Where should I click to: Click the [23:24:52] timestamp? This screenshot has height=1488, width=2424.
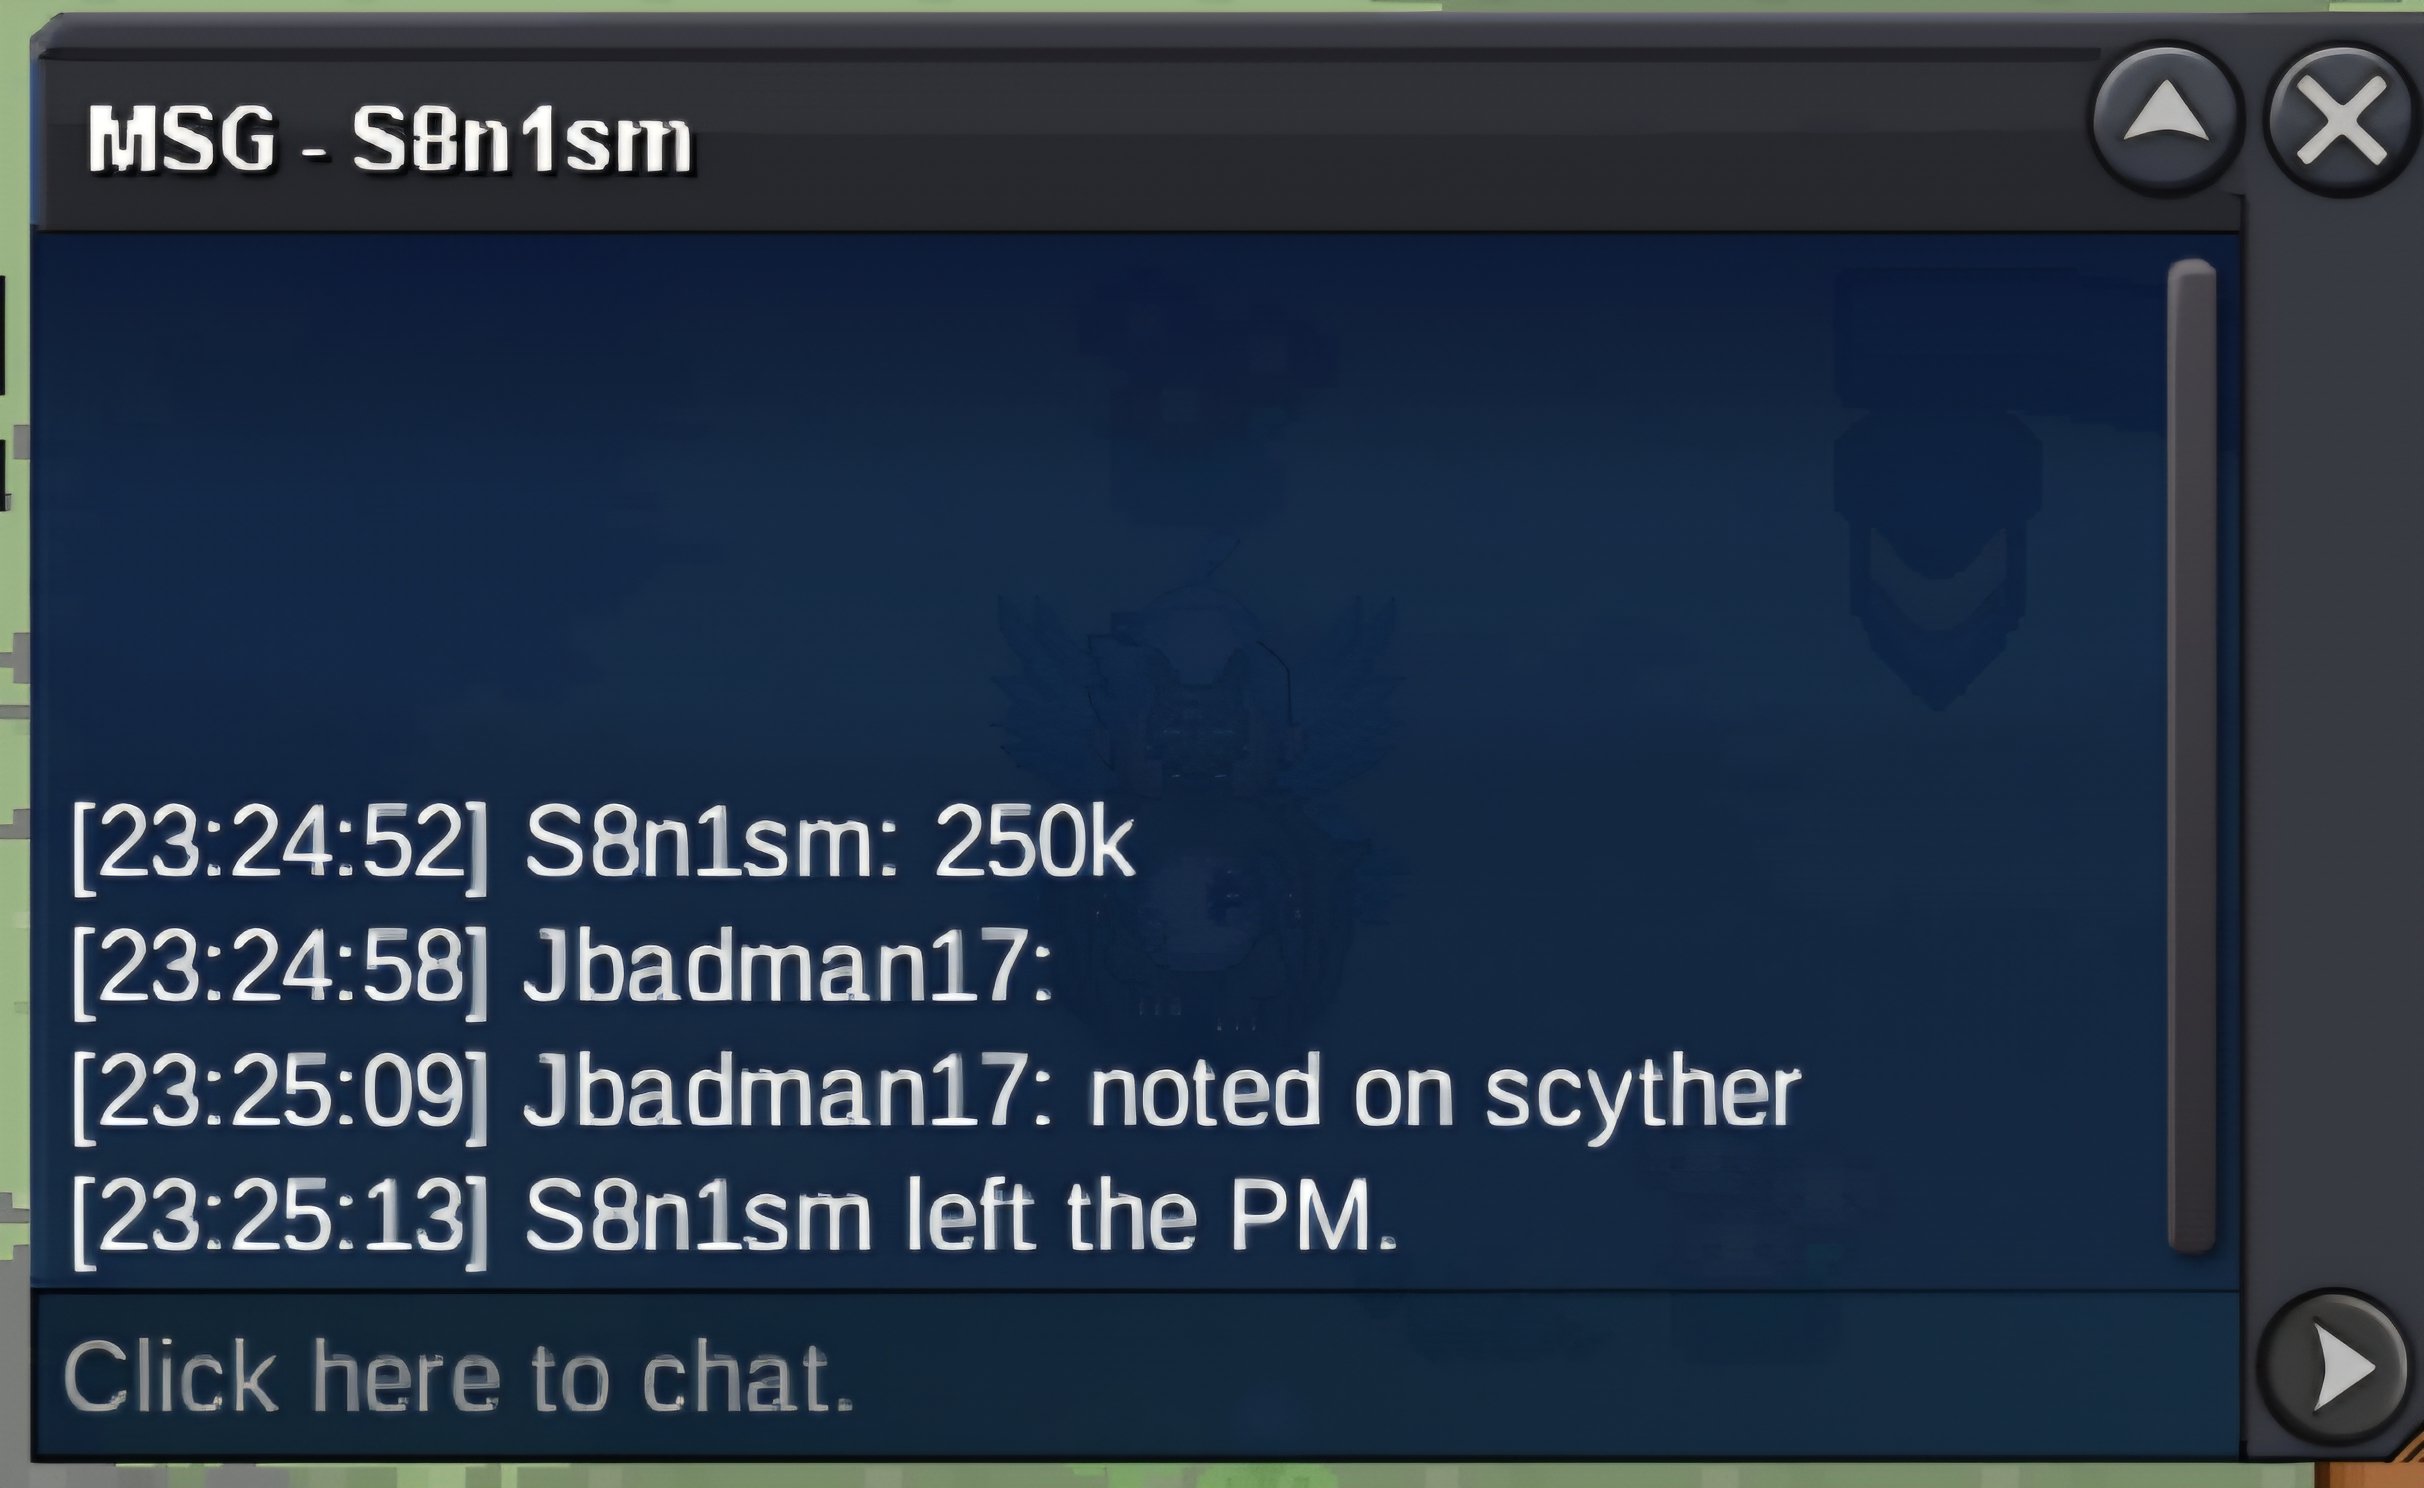pos(280,848)
